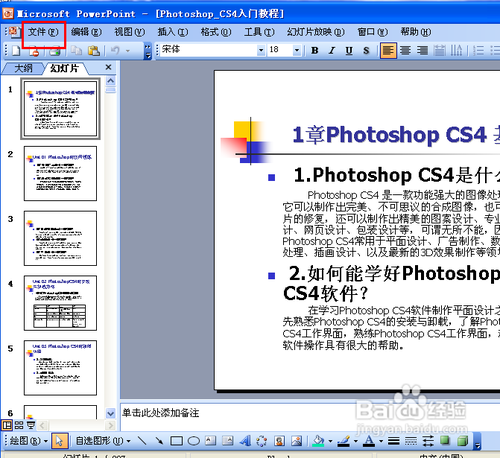This screenshot has width=500, height=458.
Task: Click the notes area 单击此处添加备注
Action: [160, 413]
